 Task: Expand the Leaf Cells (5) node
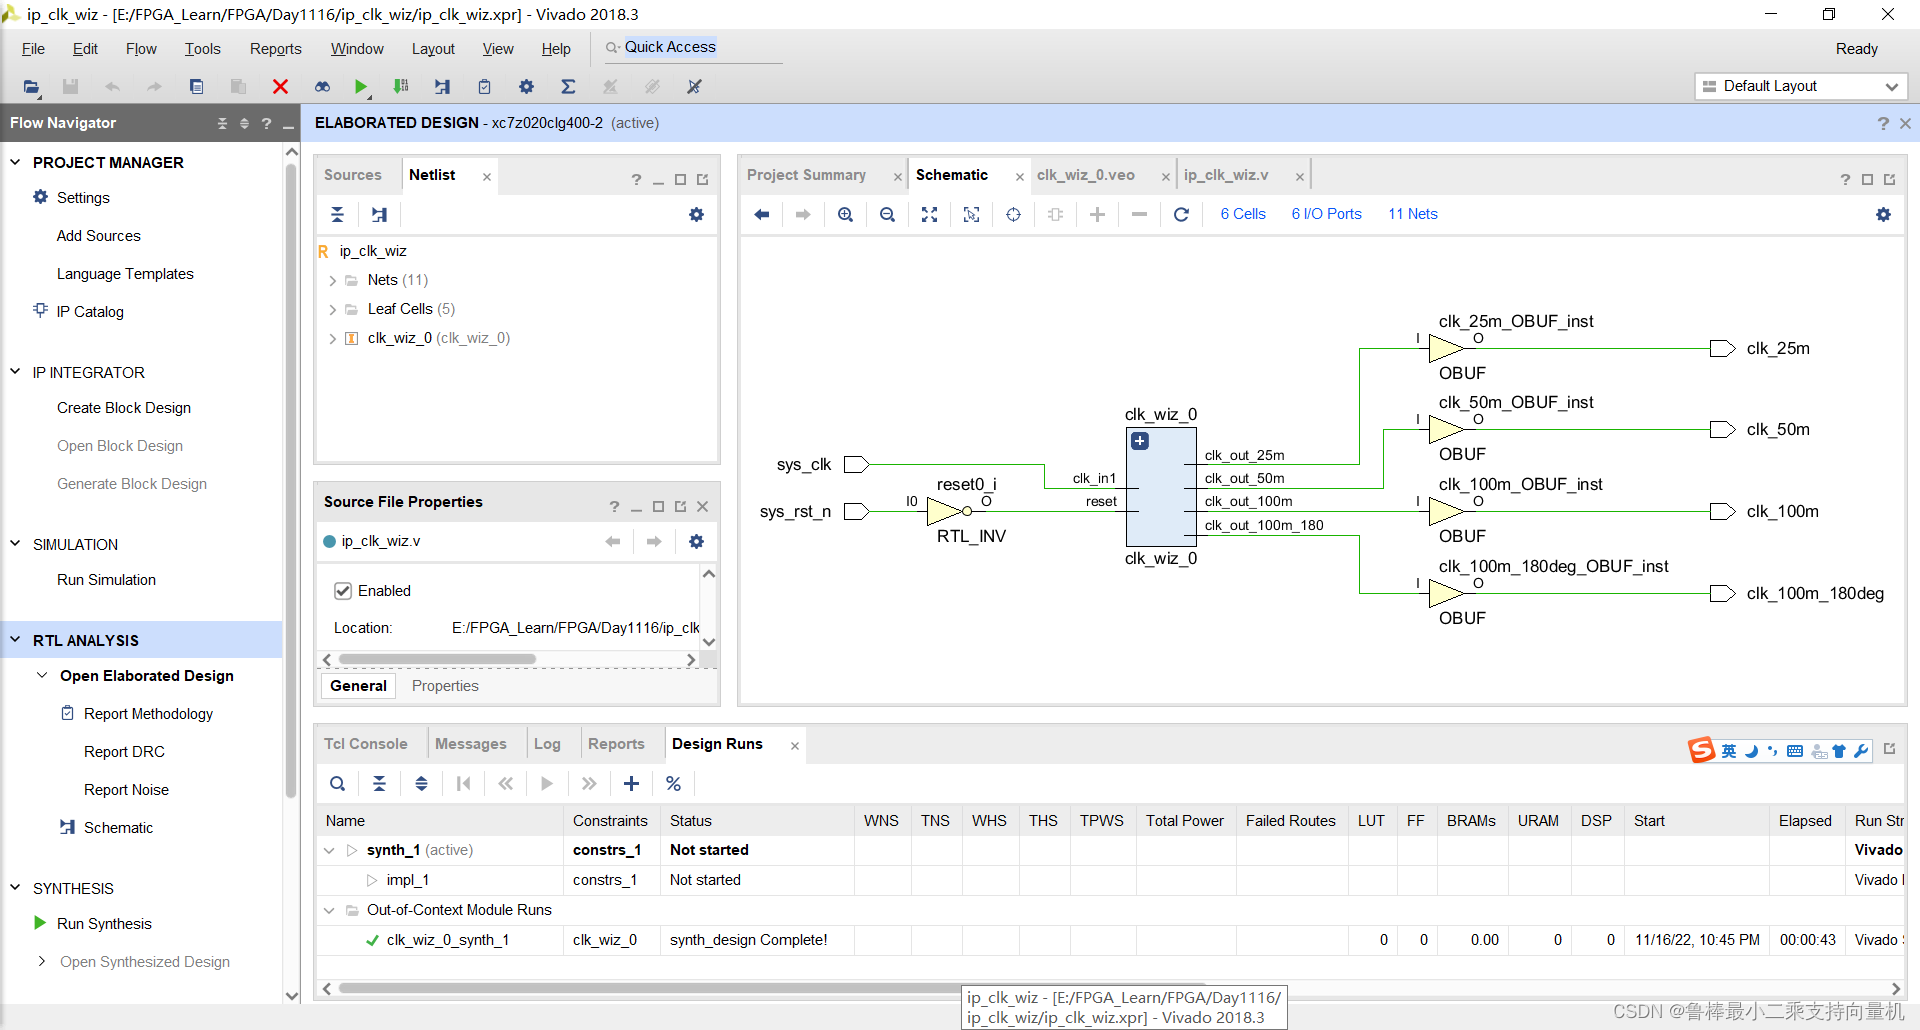tap(332, 310)
